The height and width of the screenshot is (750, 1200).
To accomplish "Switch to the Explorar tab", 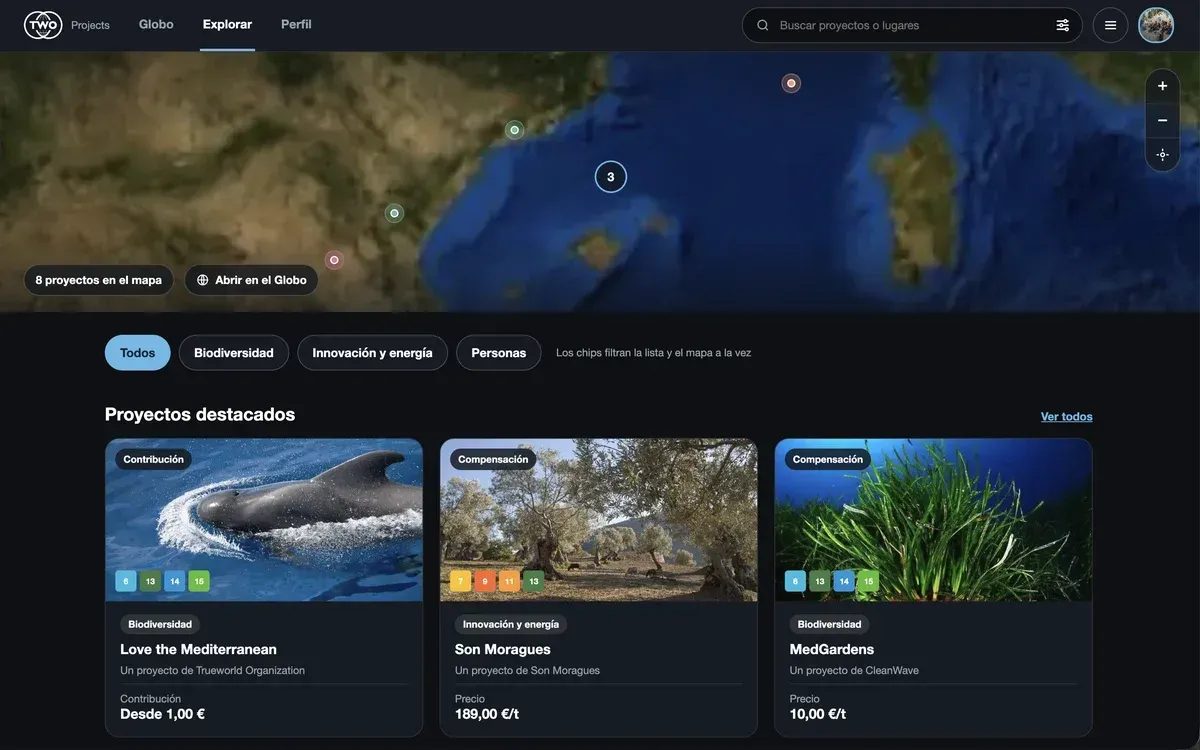I will [227, 25].
